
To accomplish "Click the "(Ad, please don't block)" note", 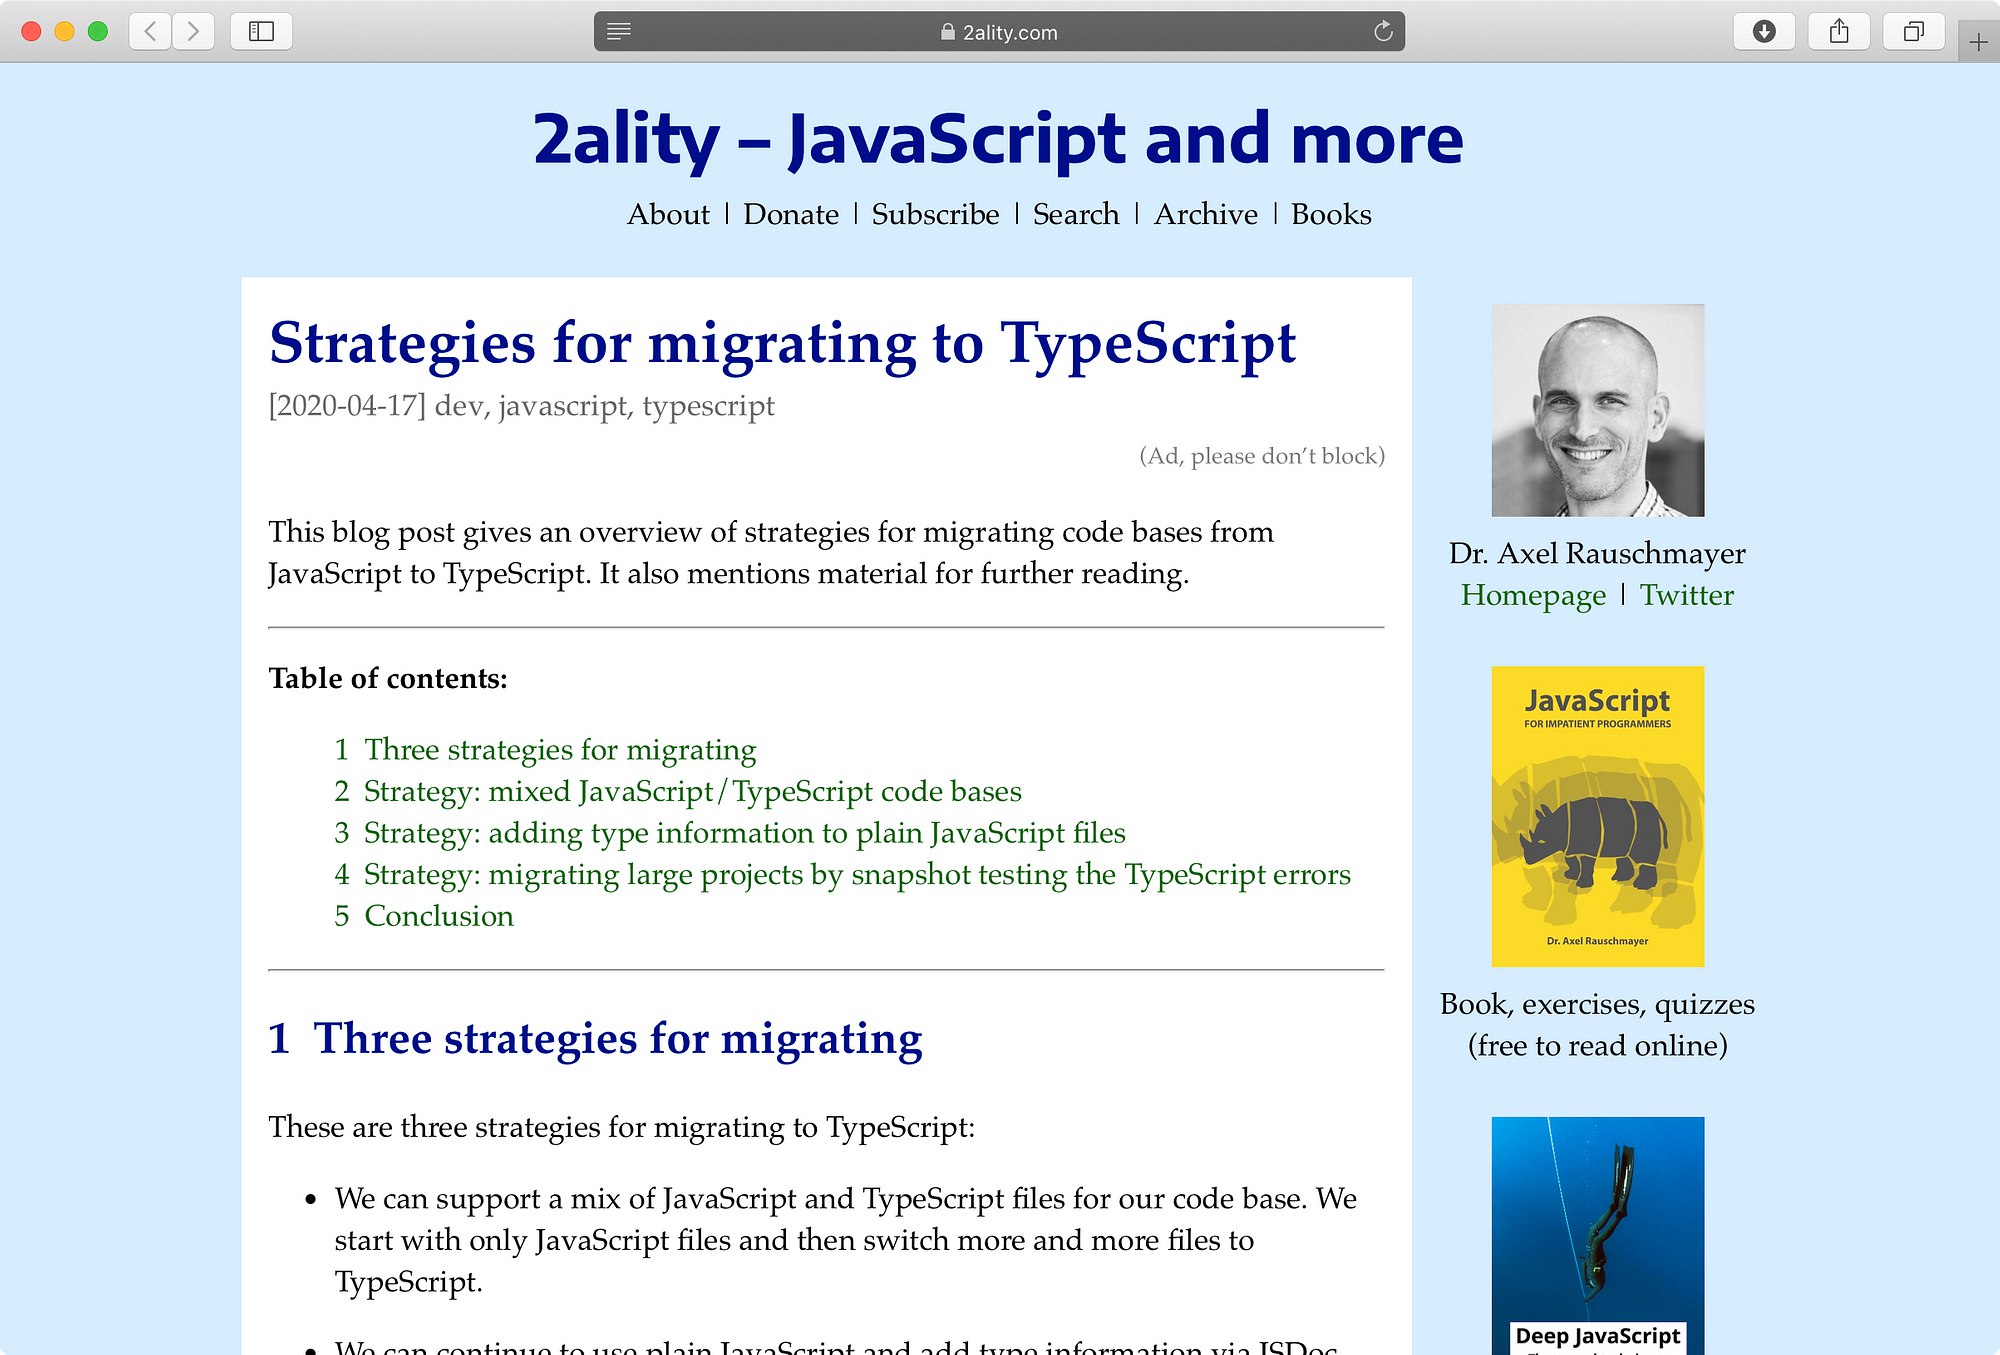I will coord(1262,456).
